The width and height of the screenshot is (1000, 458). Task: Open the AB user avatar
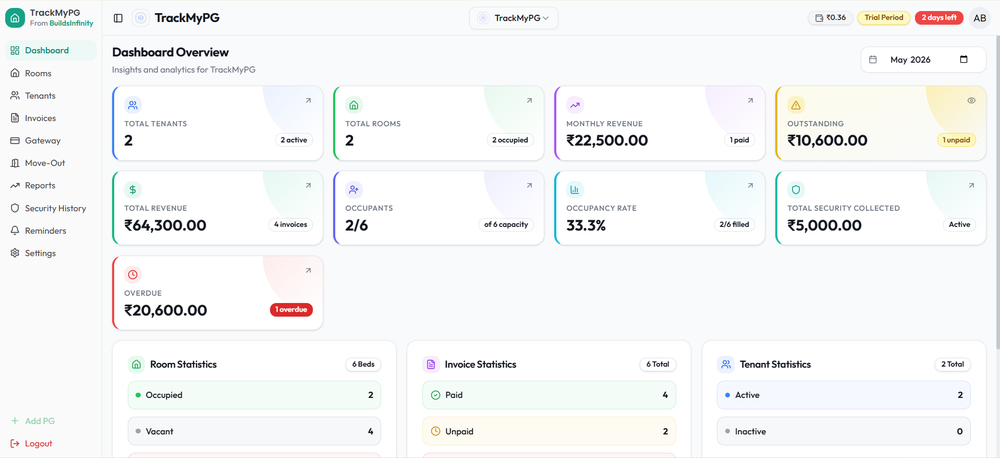(980, 18)
